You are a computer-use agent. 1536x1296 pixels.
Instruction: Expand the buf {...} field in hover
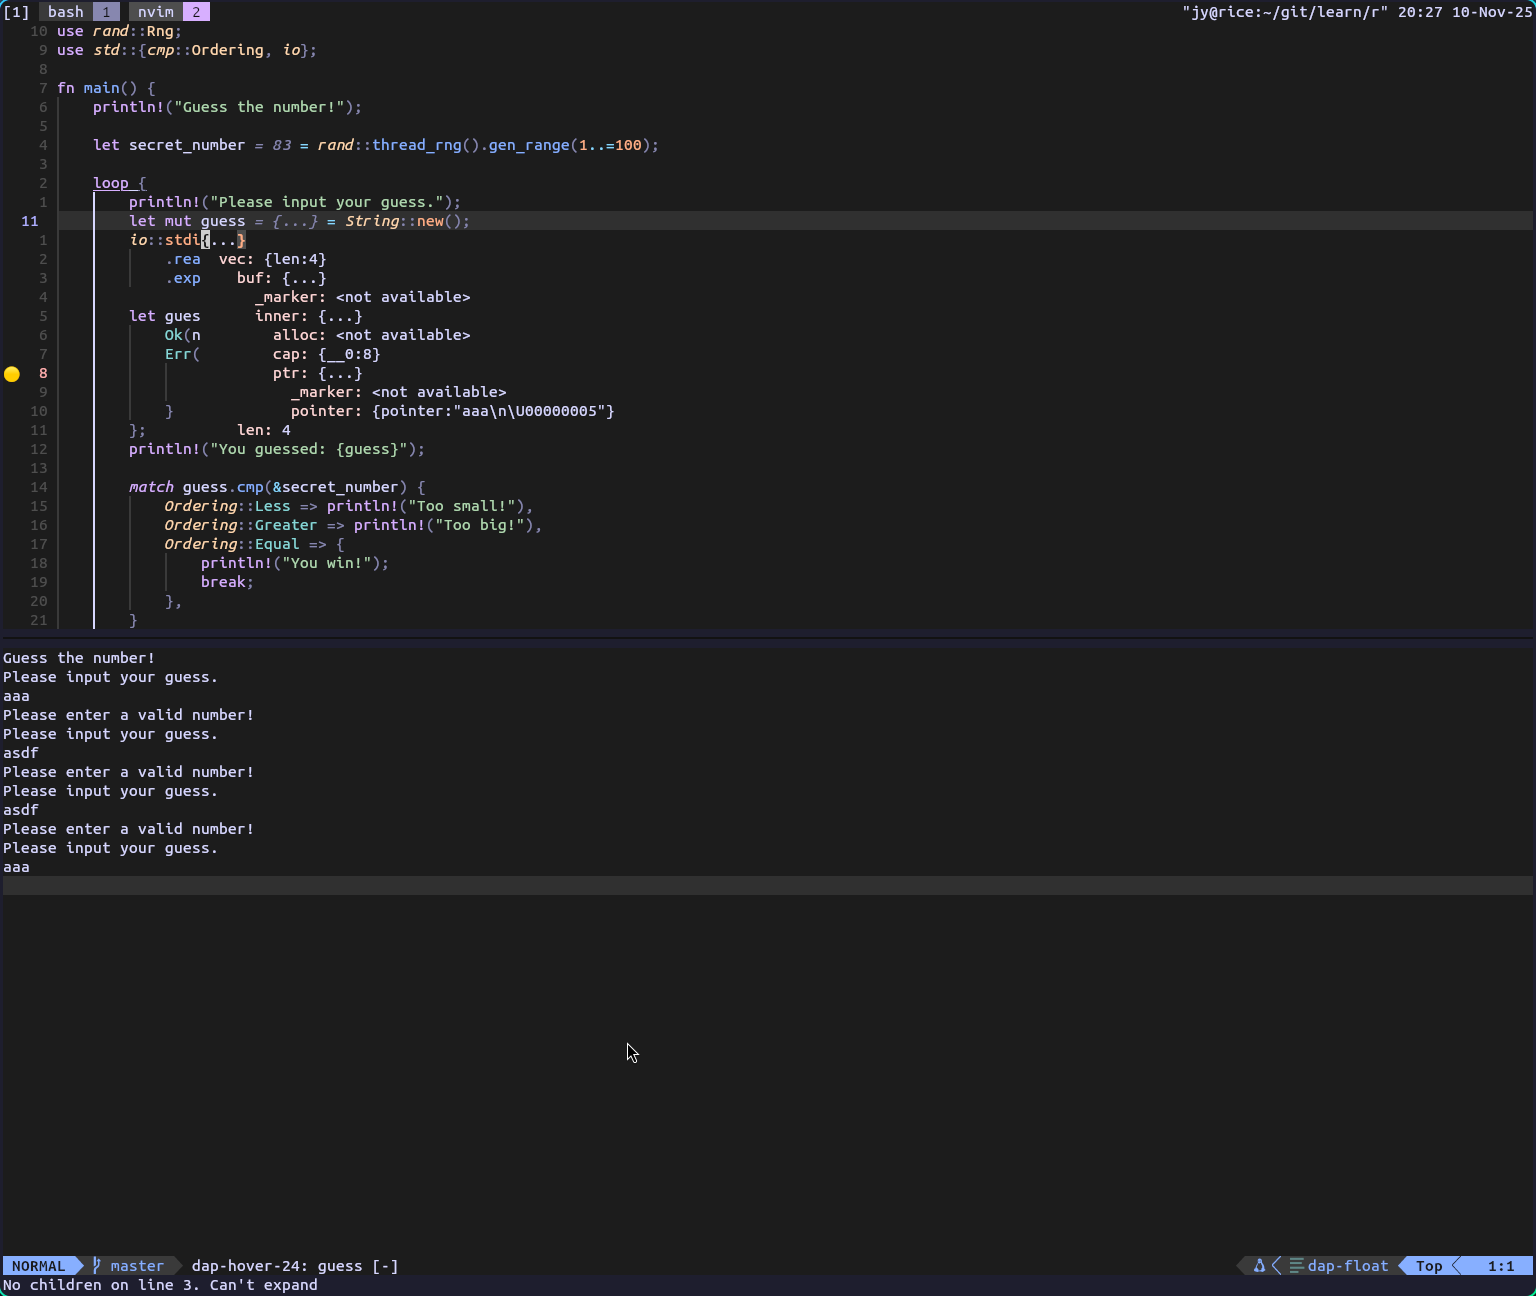(x=282, y=278)
